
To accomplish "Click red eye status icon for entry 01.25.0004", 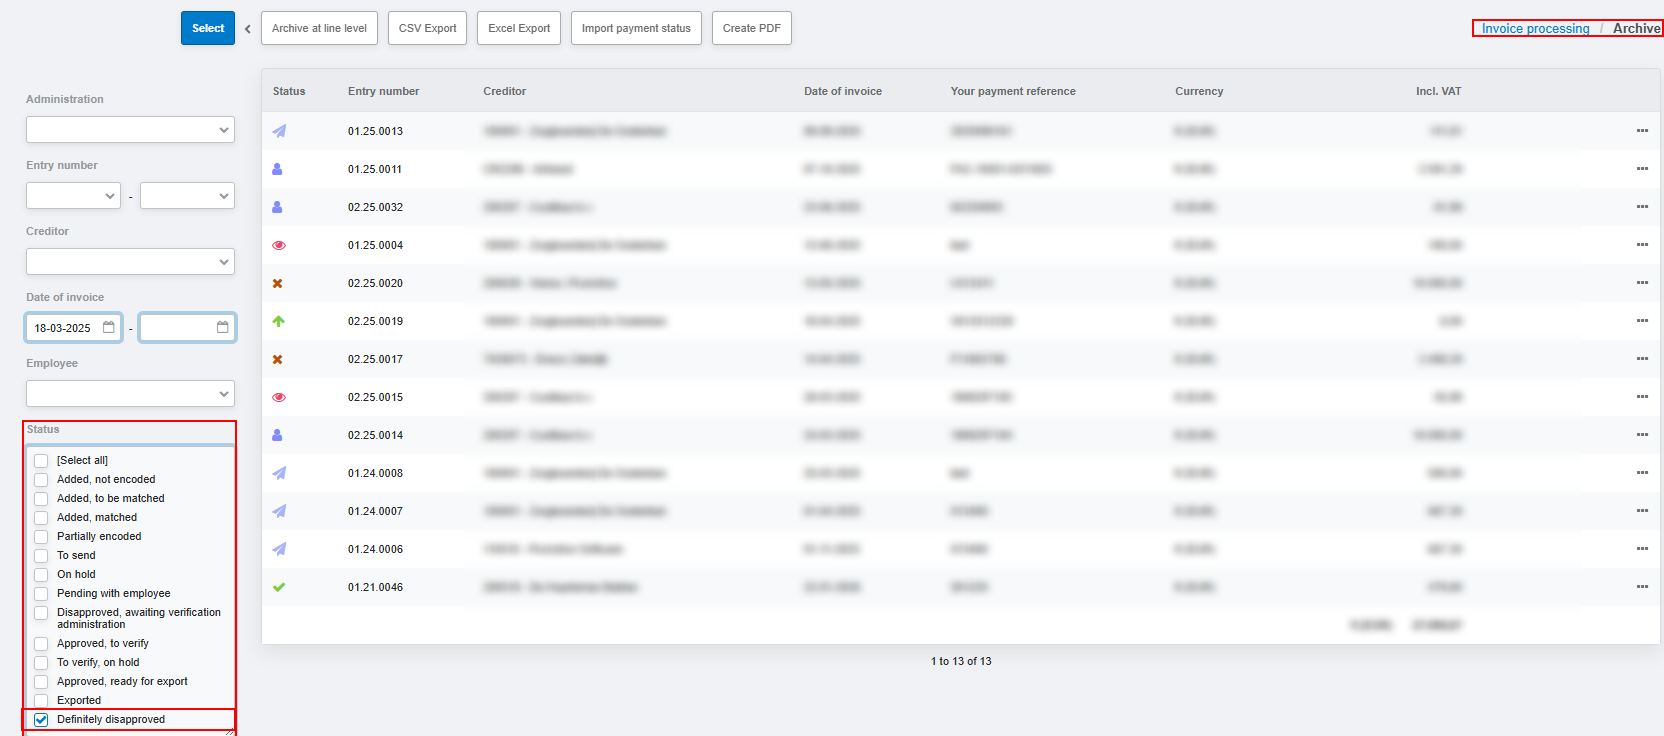I will pyautogui.click(x=279, y=245).
